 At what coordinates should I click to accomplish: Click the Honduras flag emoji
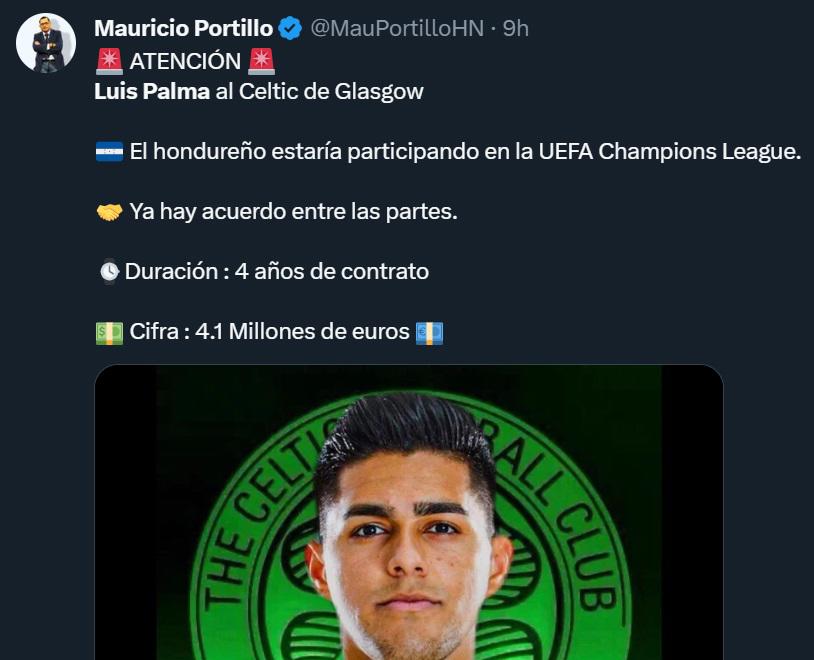[x=107, y=150]
